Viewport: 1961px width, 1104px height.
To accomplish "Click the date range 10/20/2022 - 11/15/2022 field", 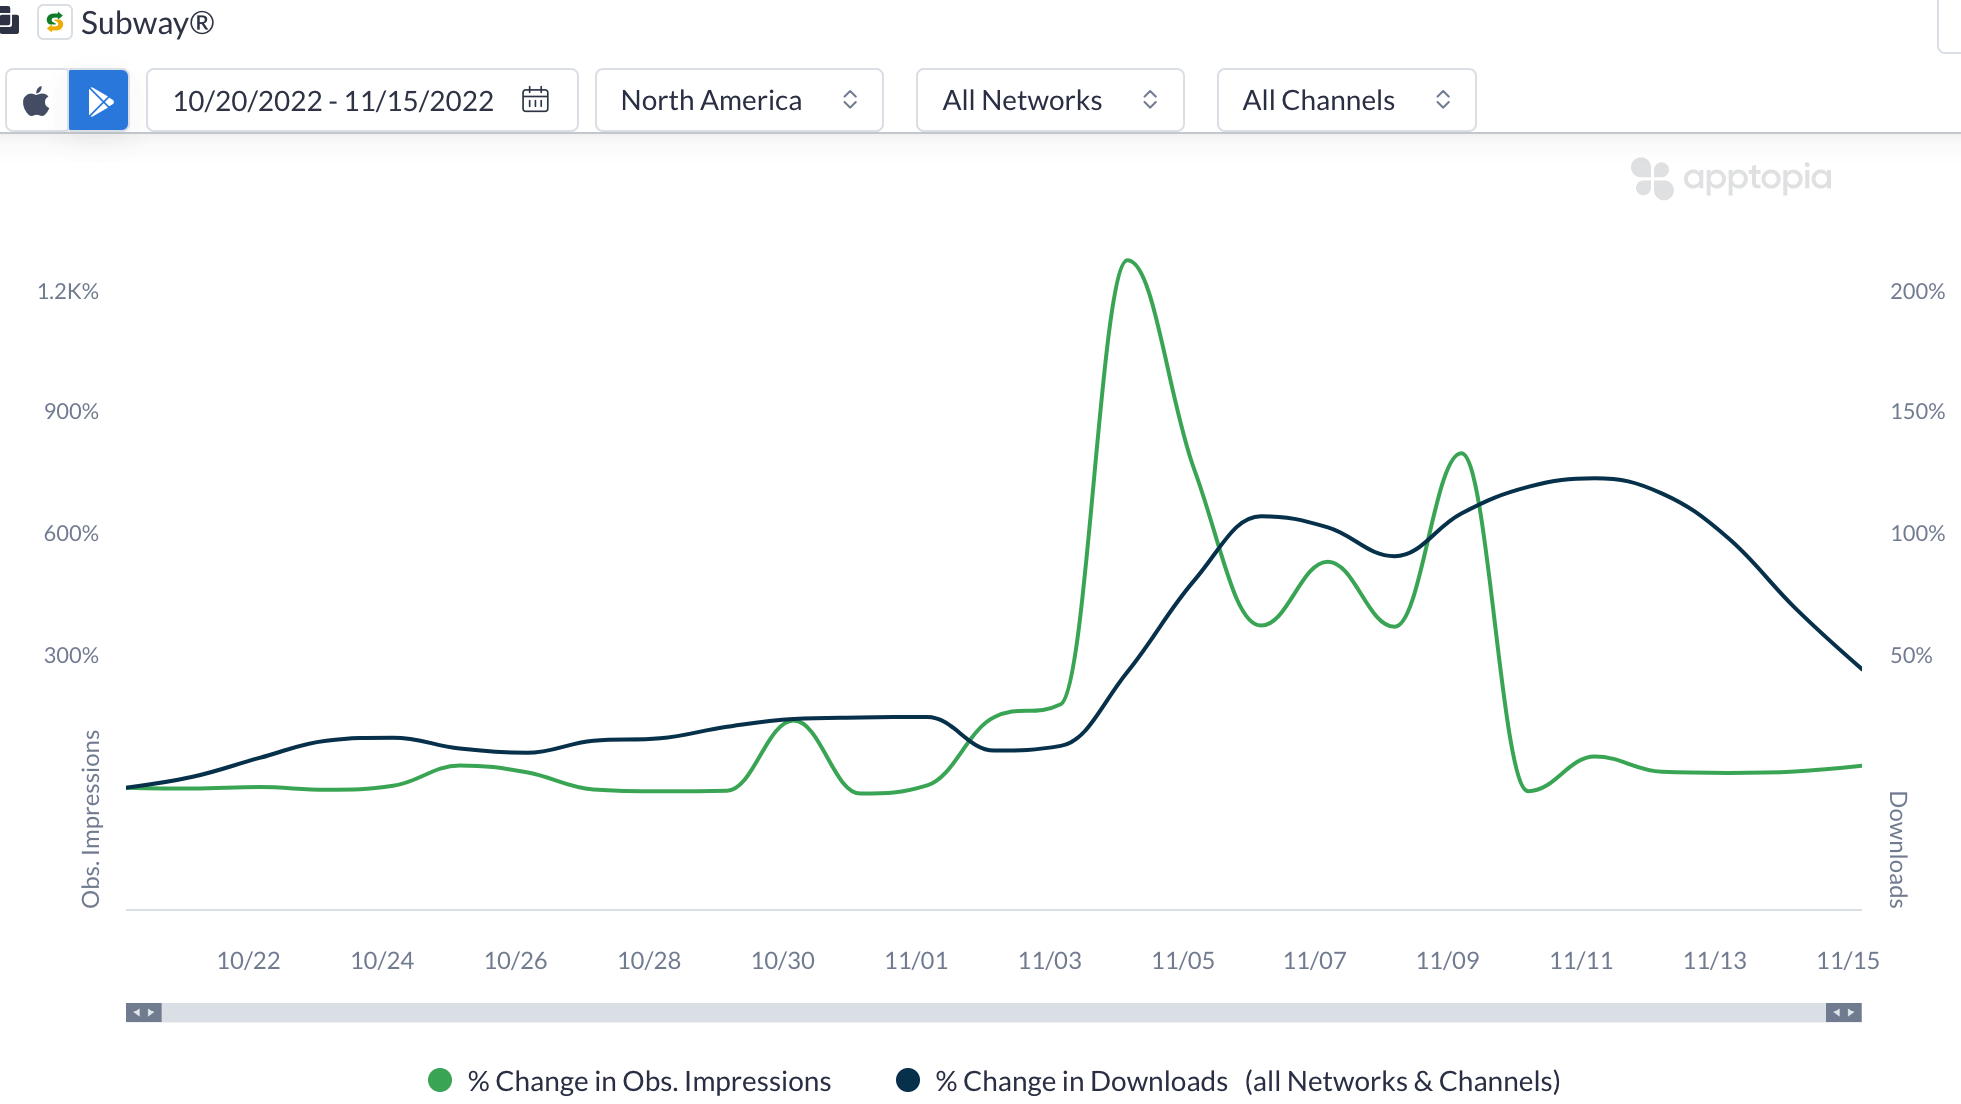I will 333,101.
